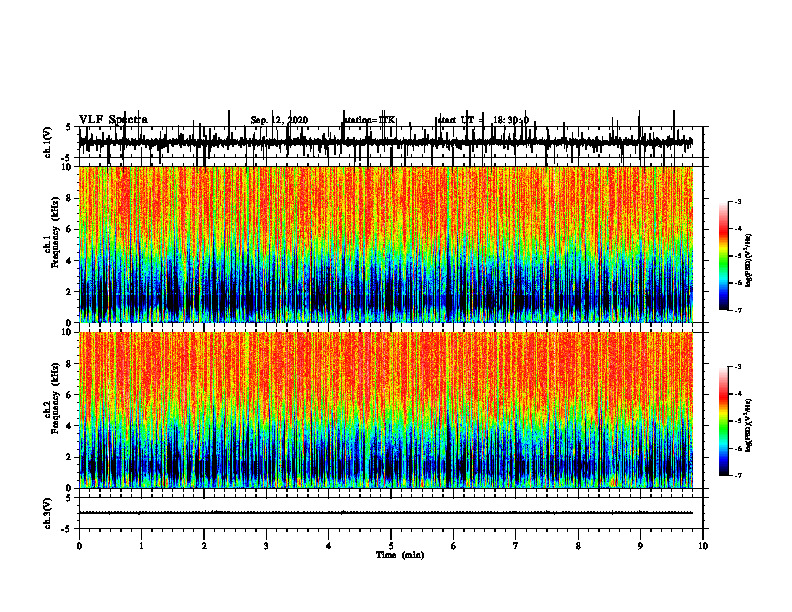Click the time axis tick label '8'

[578, 546]
